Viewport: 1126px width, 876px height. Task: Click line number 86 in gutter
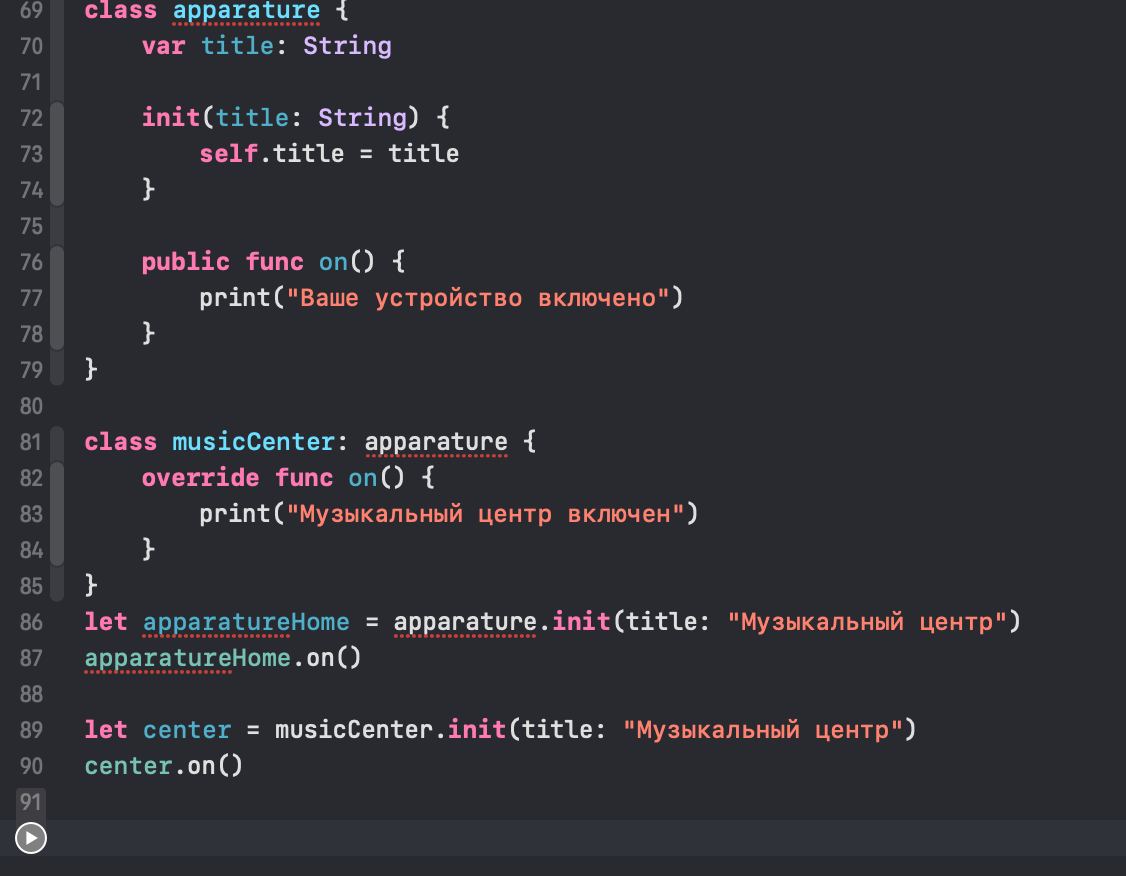click(31, 622)
